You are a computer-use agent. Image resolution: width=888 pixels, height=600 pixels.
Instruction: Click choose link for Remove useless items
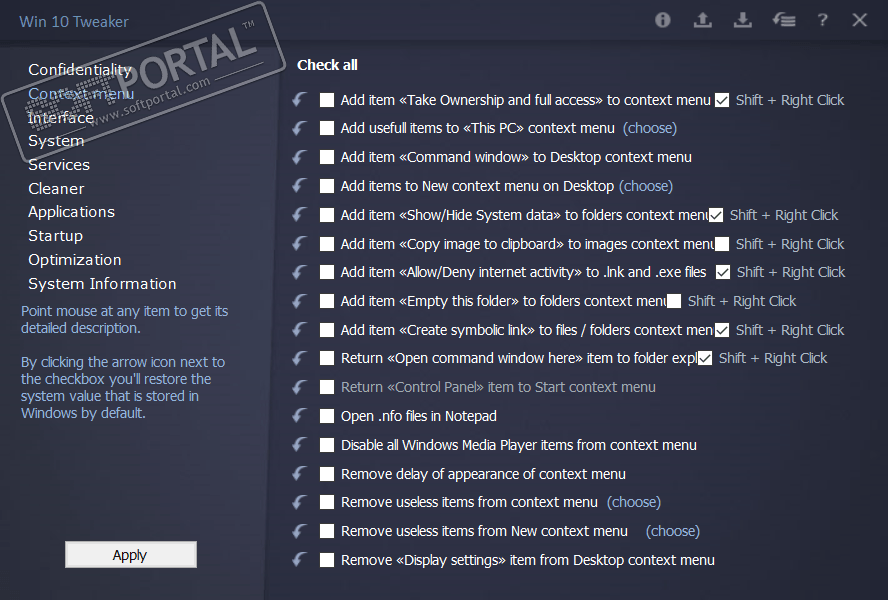634,502
